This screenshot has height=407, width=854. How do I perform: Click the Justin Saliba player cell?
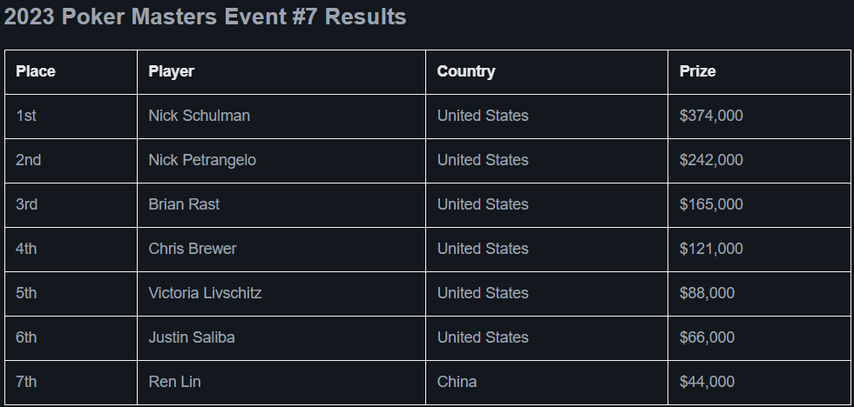pos(281,338)
